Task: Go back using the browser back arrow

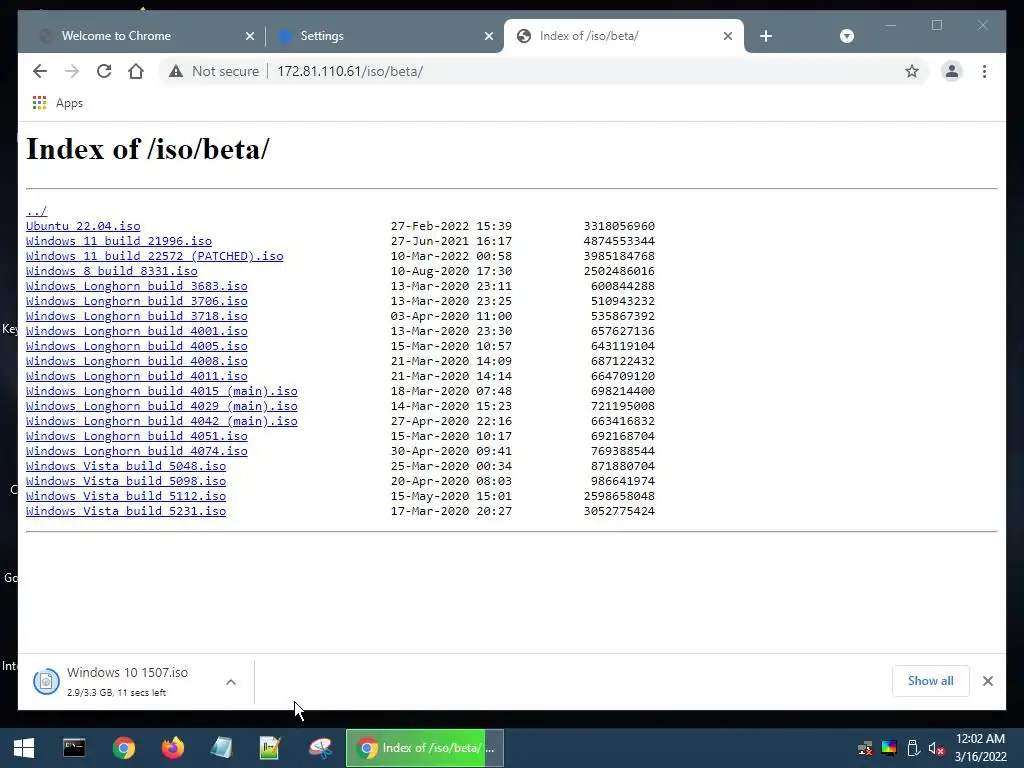Action: (x=40, y=71)
